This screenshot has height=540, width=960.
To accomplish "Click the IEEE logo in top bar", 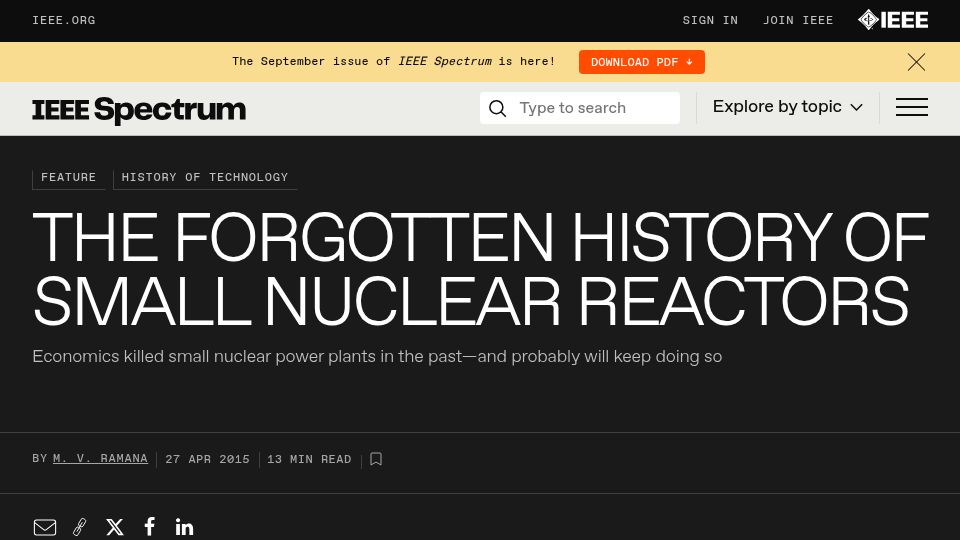I will [x=893, y=20].
